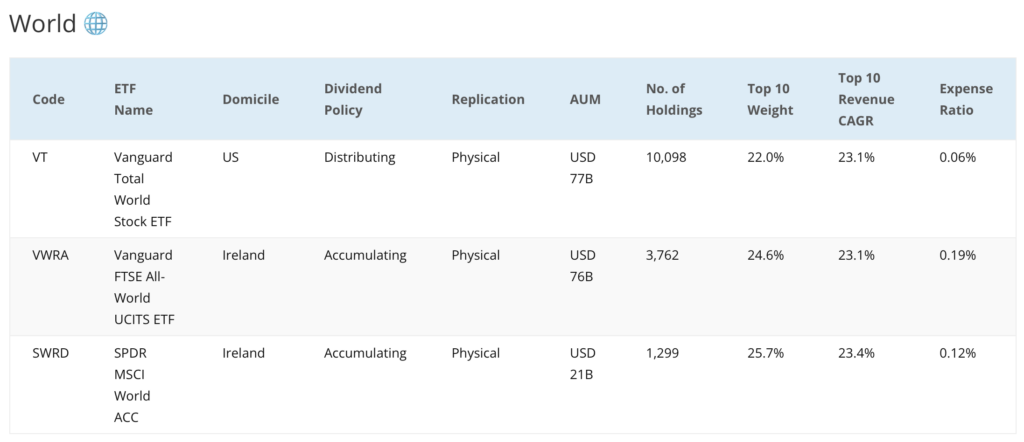This screenshot has width=1024, height=442.
Task: Select the 0.06% expense ratio value
Action: pos(957,157)
